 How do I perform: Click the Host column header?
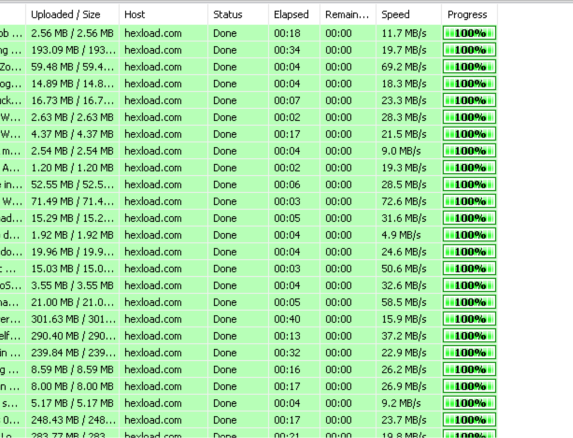click(163, 15)
